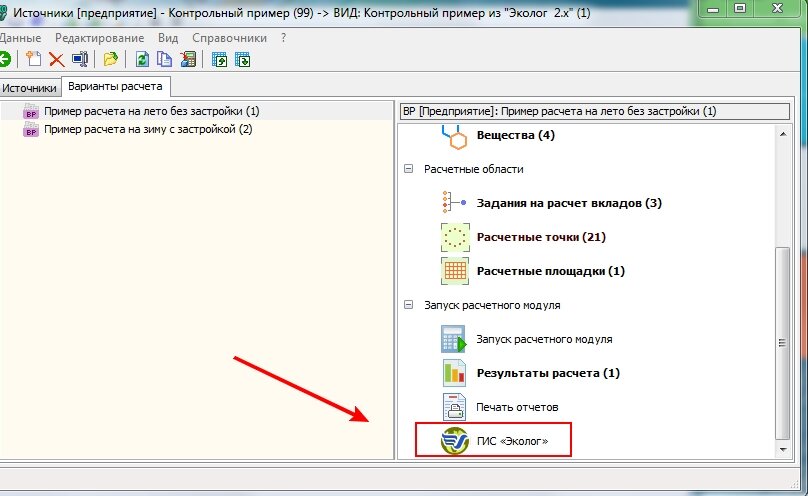Collapse the Расчетные области section
The height and width of the screenshot is (496, 808).
(409, 169)
